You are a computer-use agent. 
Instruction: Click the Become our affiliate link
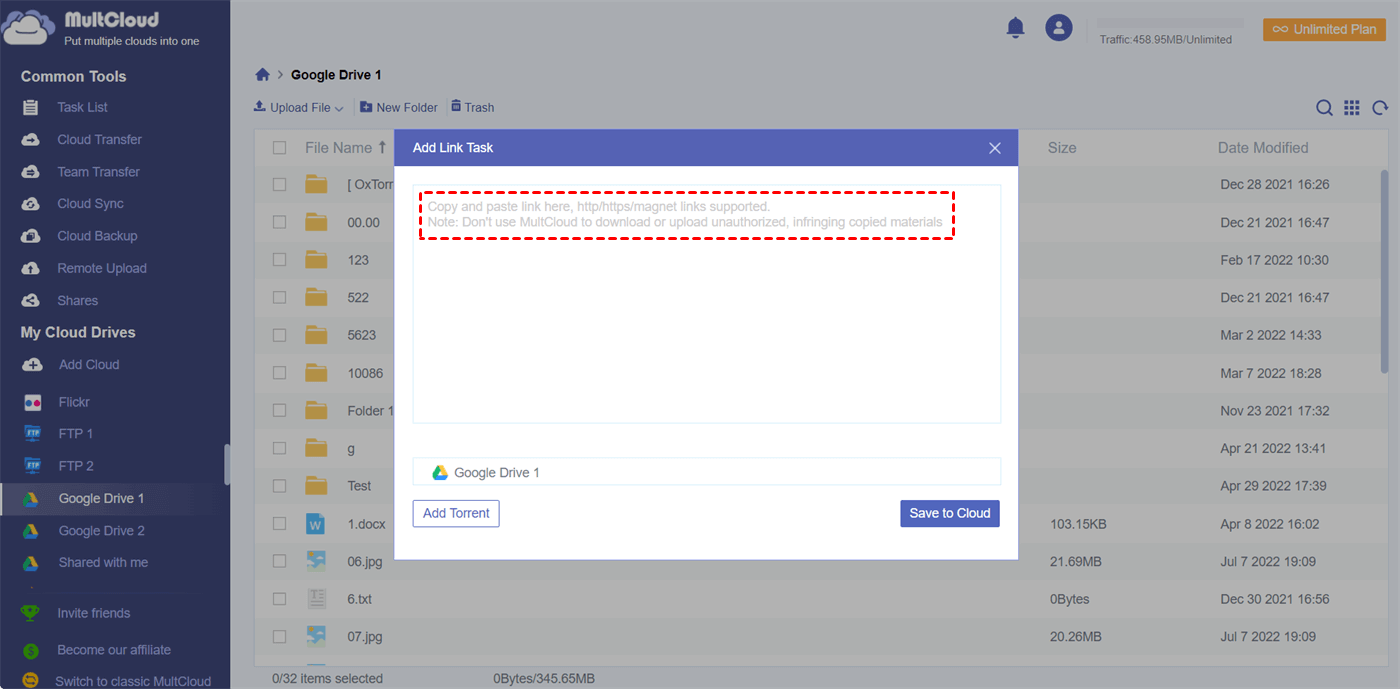(x=114, y=650)
